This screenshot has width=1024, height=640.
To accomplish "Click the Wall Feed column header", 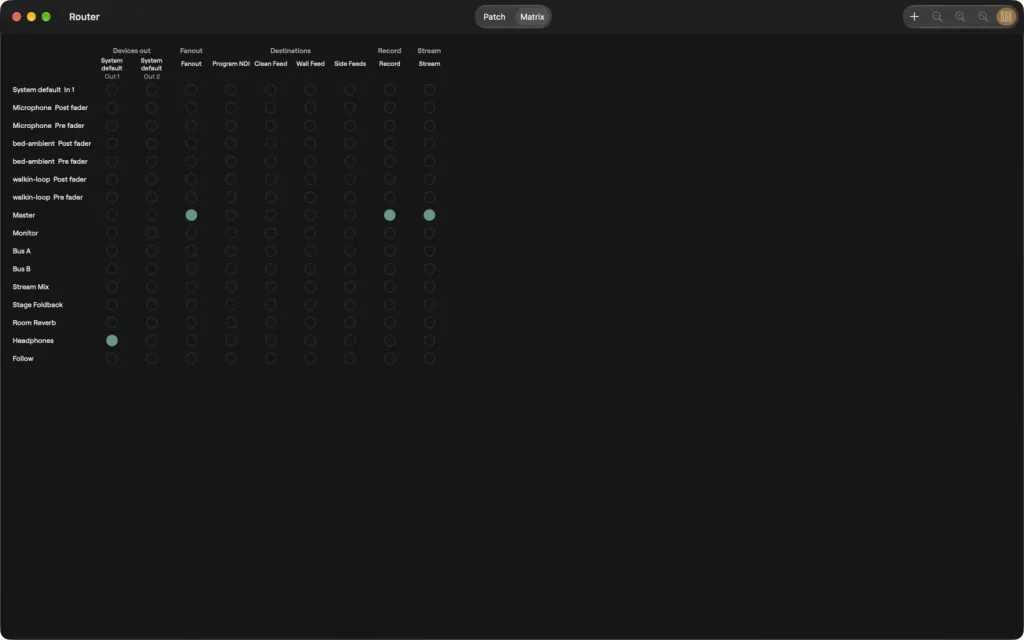I will coord(310,63).
